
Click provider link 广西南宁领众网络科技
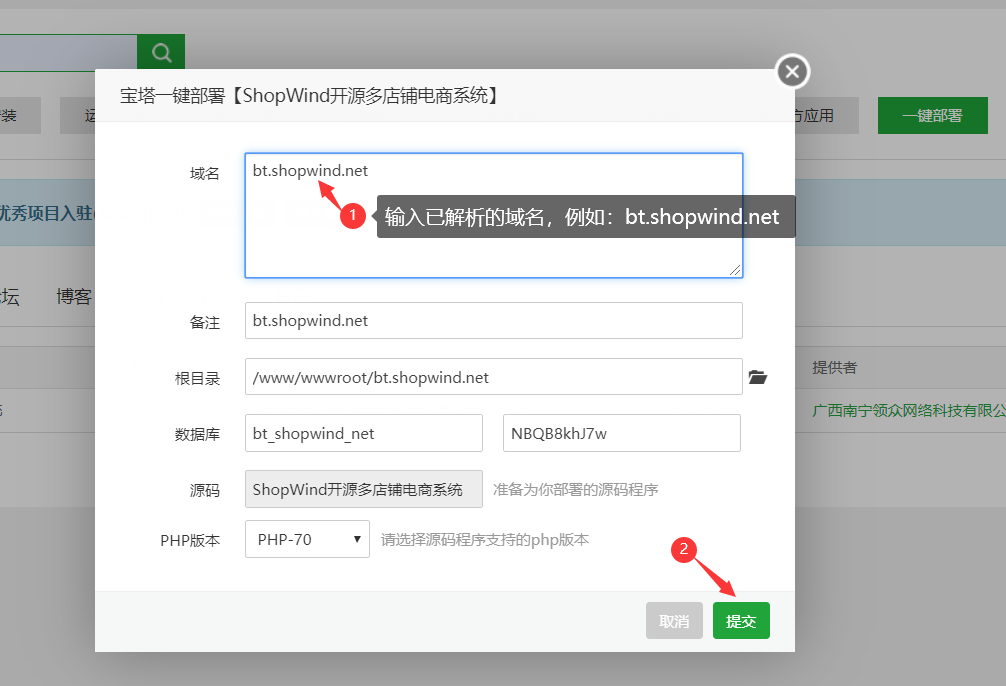click(x=908, y=410)
